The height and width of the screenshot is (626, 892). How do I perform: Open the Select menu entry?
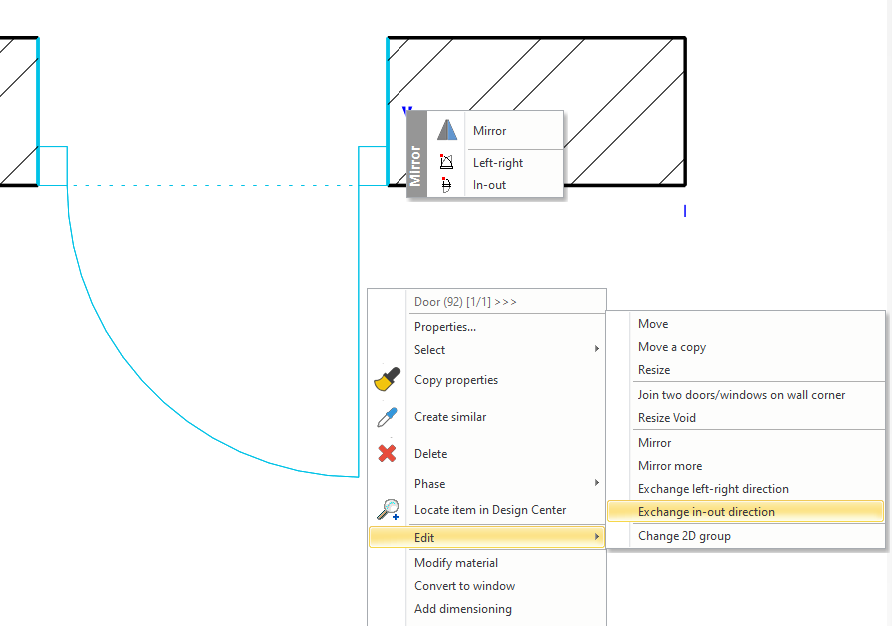487,349
